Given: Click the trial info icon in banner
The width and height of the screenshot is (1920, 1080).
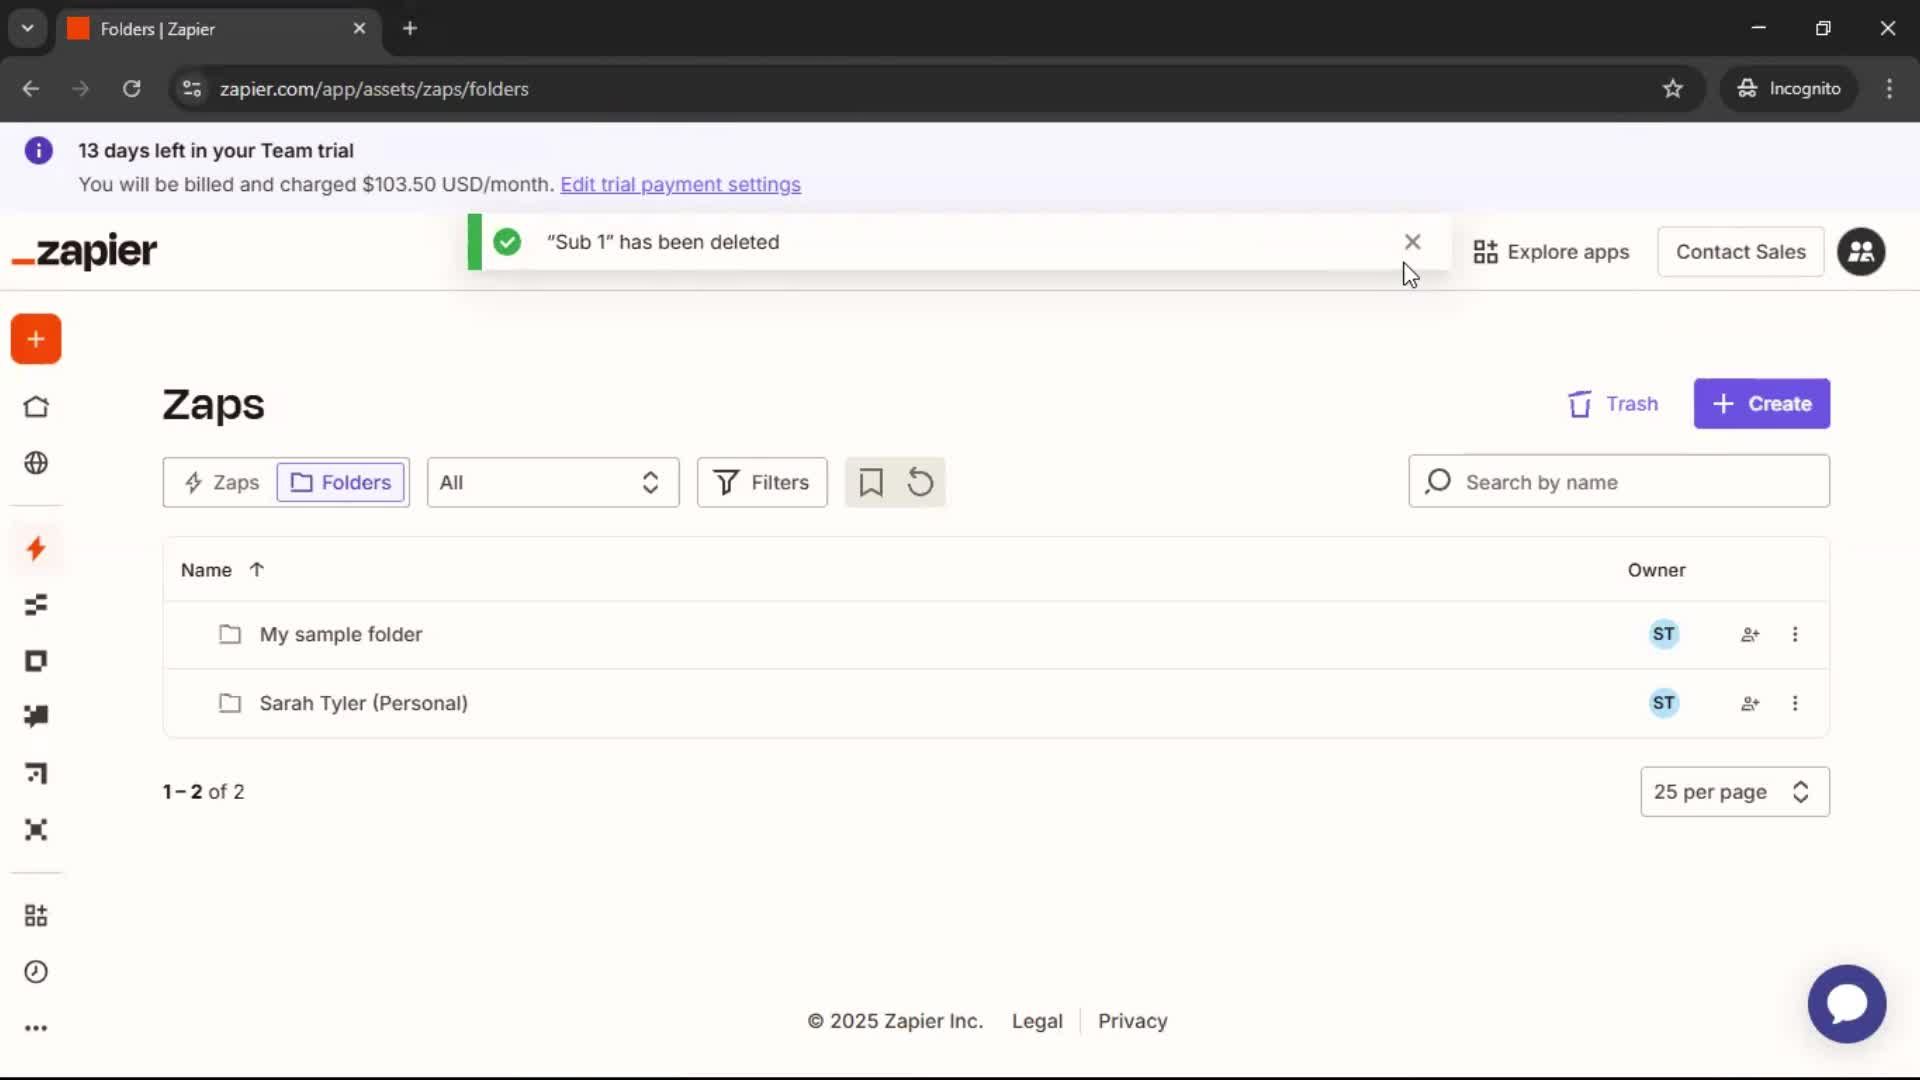Looking at the screenshot, I should tap(38, 151).
